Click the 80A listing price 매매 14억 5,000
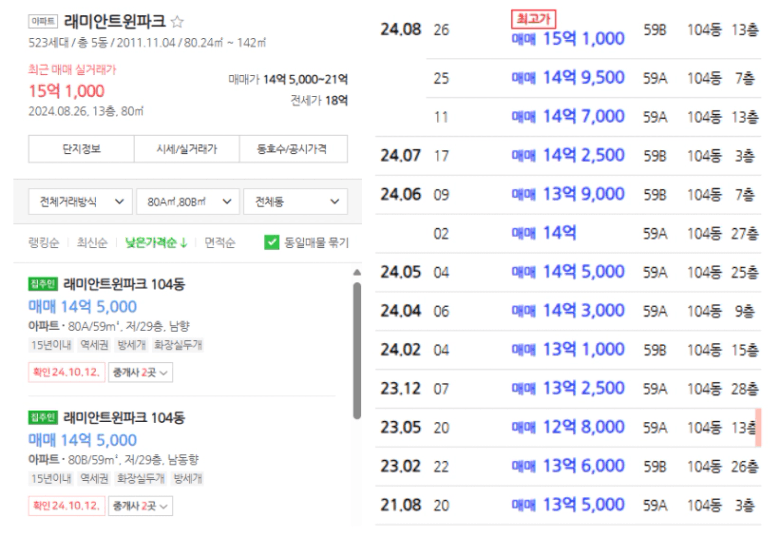 tap(83, 307)
